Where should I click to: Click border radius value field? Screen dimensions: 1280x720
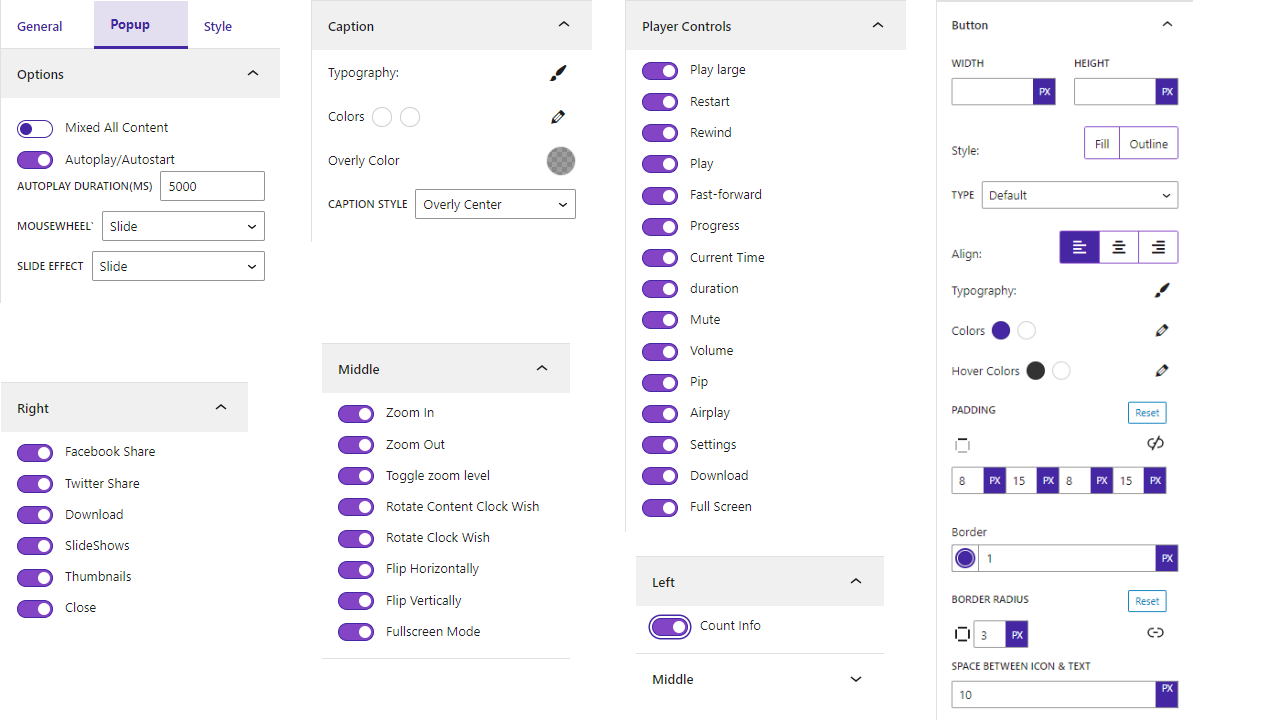tap(989, 634)
